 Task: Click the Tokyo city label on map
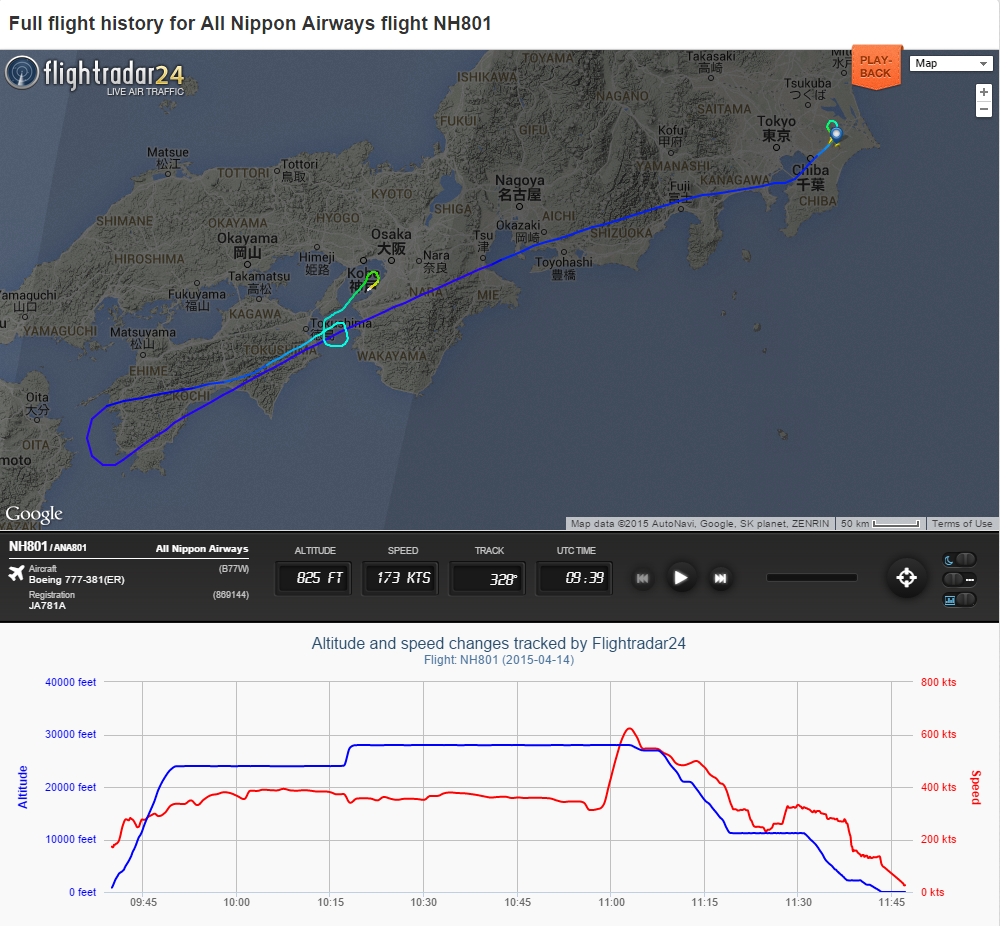click(776, 128)
